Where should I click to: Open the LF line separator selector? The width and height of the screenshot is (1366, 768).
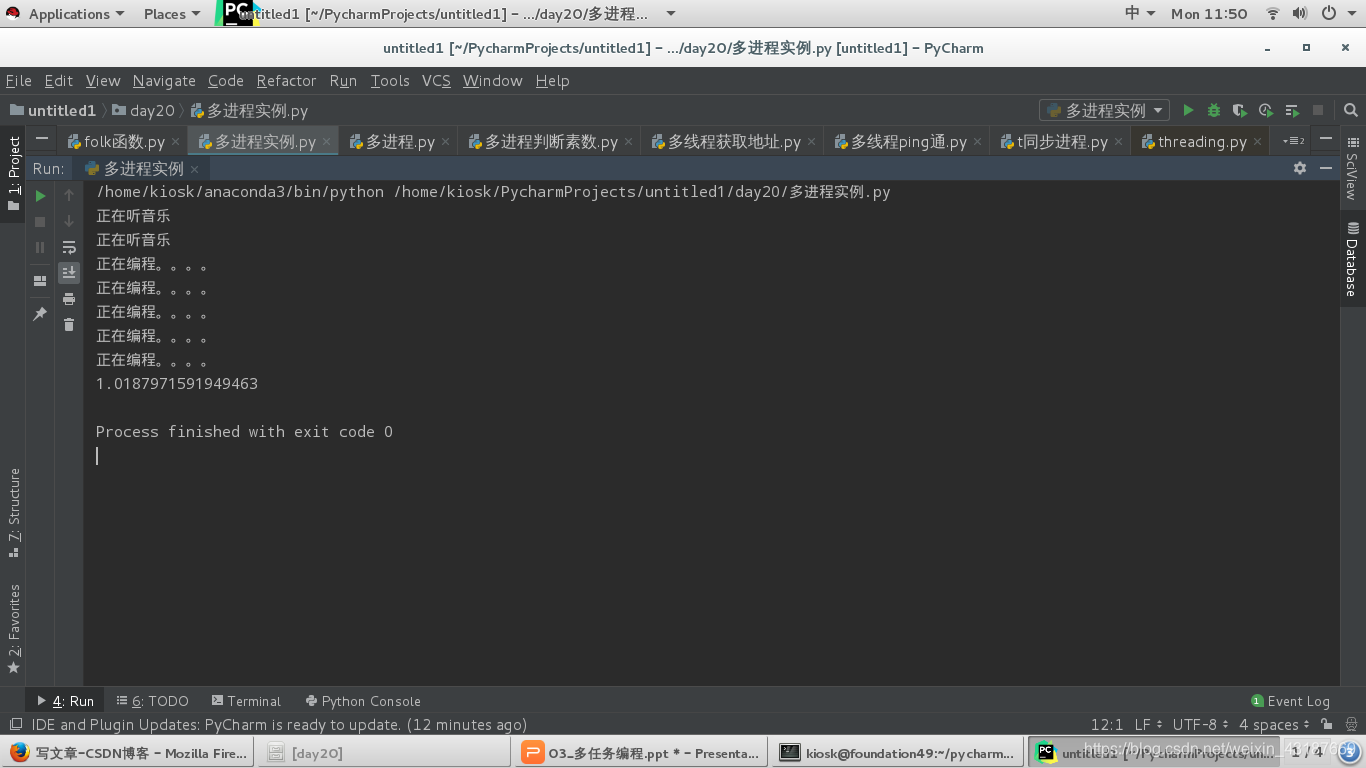tap(1148, 724)
